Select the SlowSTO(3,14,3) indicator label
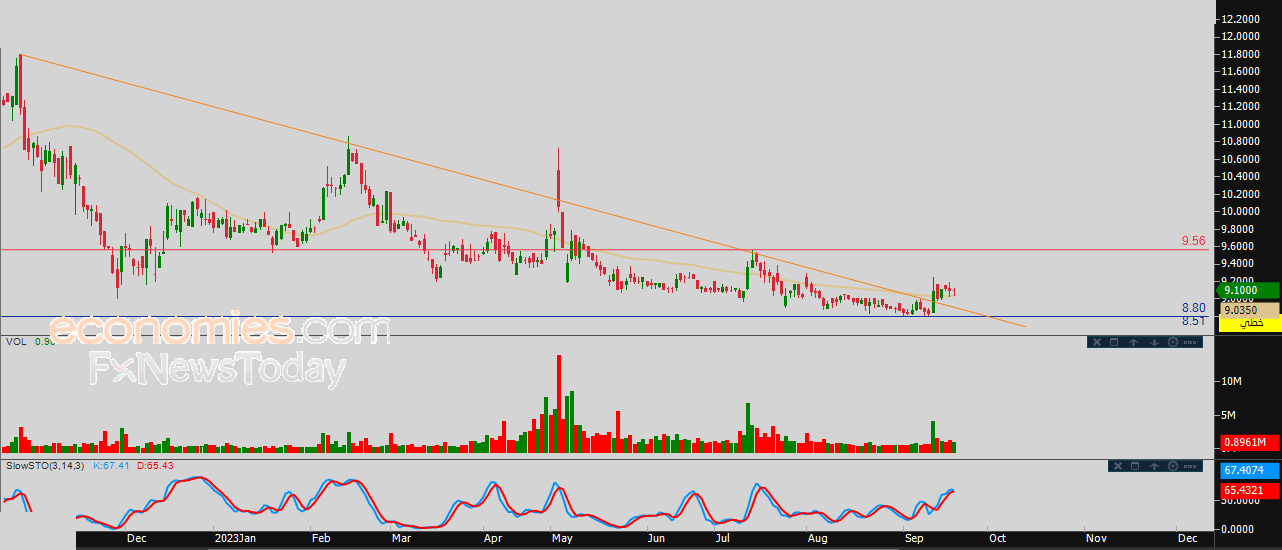1282x550 pixels. coord(45,466)
